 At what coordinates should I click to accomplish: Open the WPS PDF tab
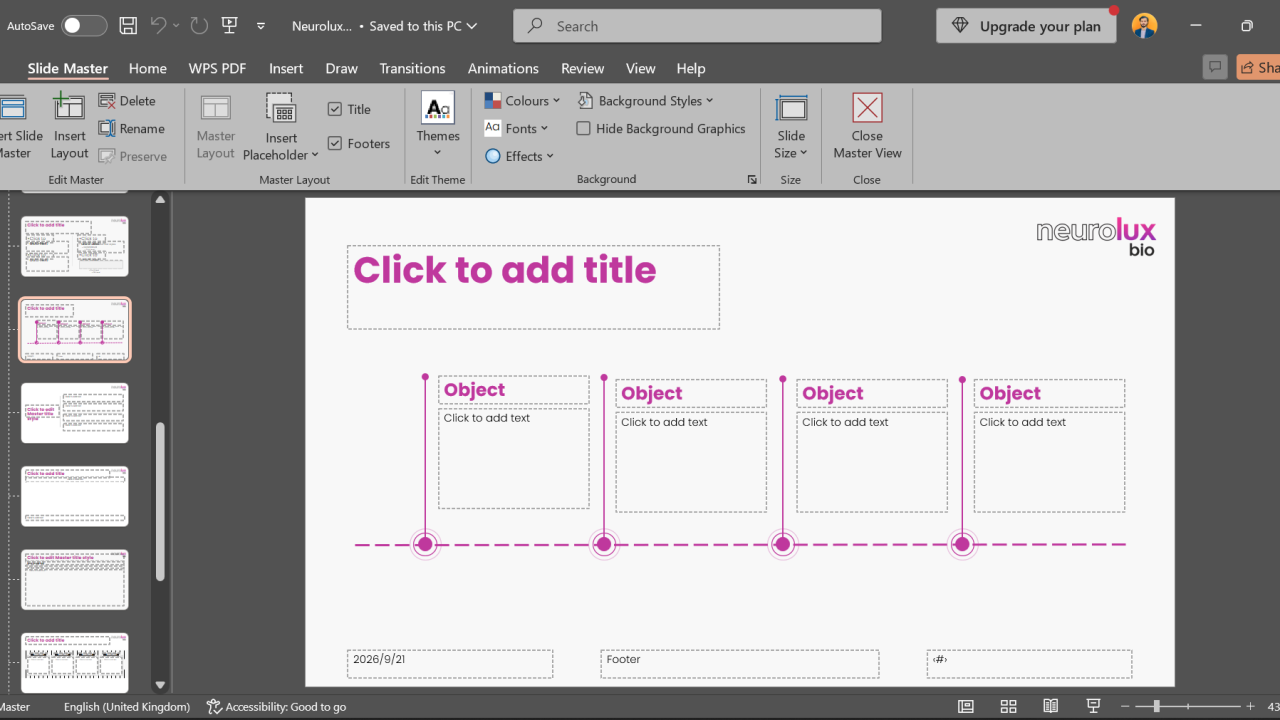coord(217,68)
